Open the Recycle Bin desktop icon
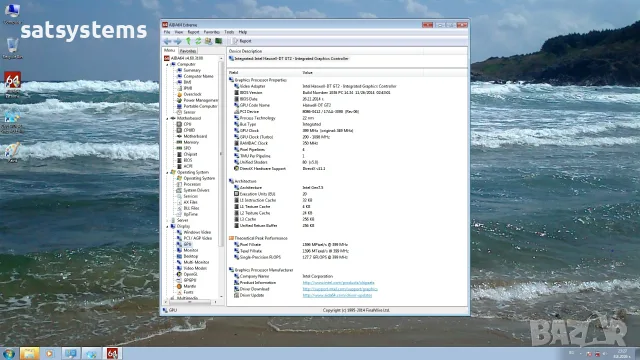640x360 pixels. pyautogui.click(x=12, y=49)
